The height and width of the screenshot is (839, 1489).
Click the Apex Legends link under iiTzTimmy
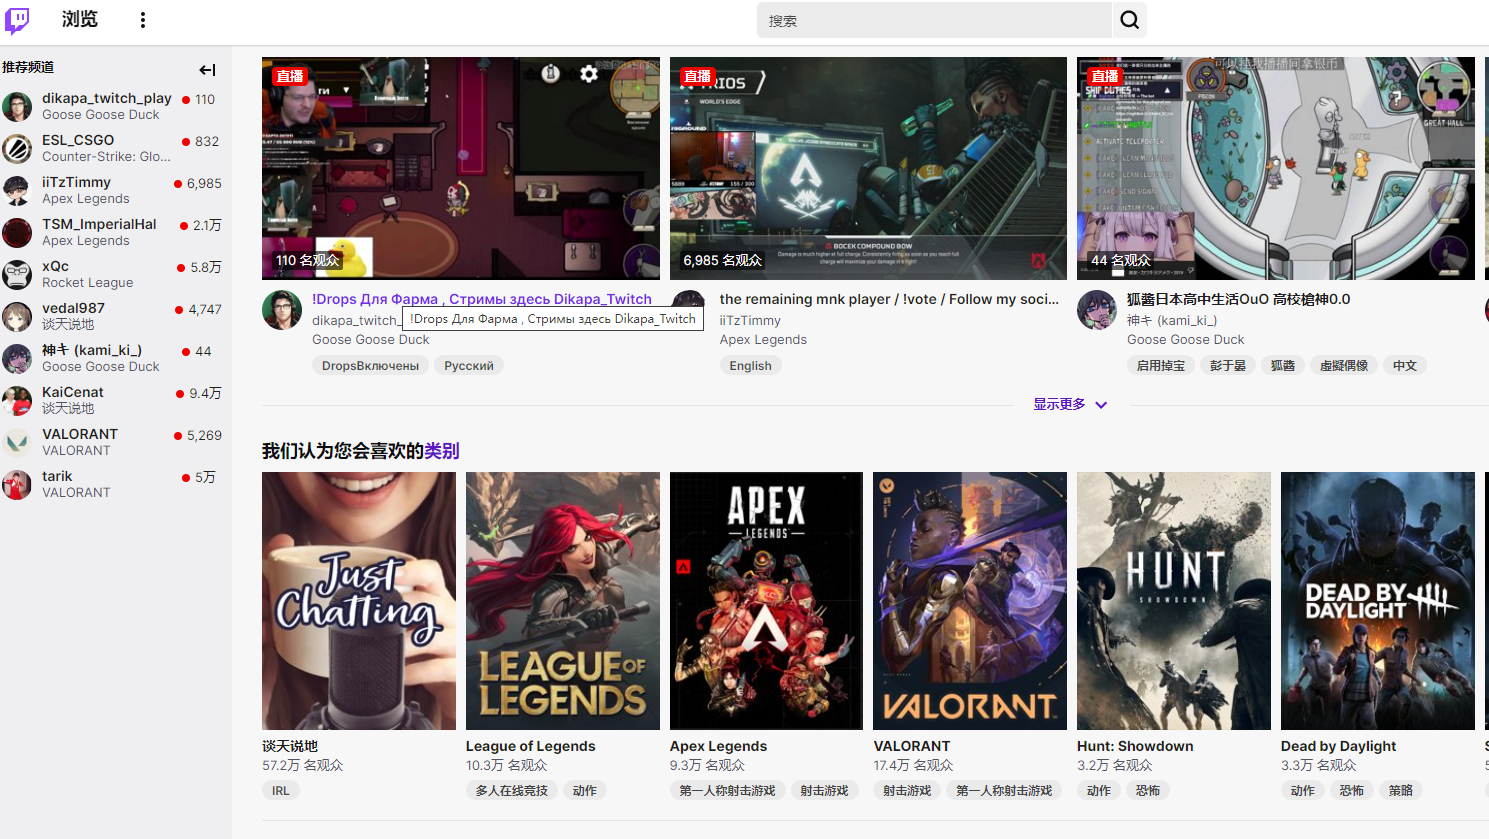point(763,340)
